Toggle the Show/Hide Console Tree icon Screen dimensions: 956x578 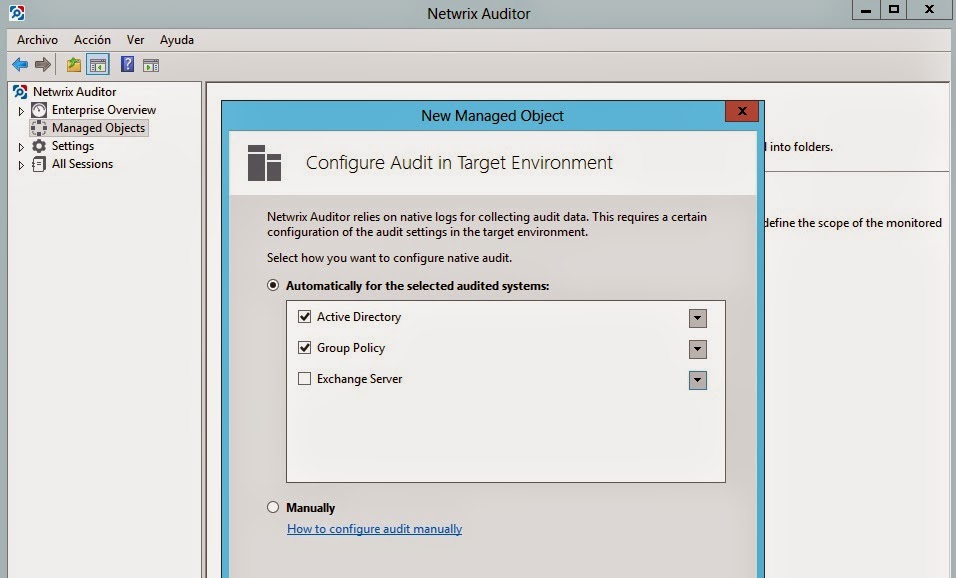97,65
